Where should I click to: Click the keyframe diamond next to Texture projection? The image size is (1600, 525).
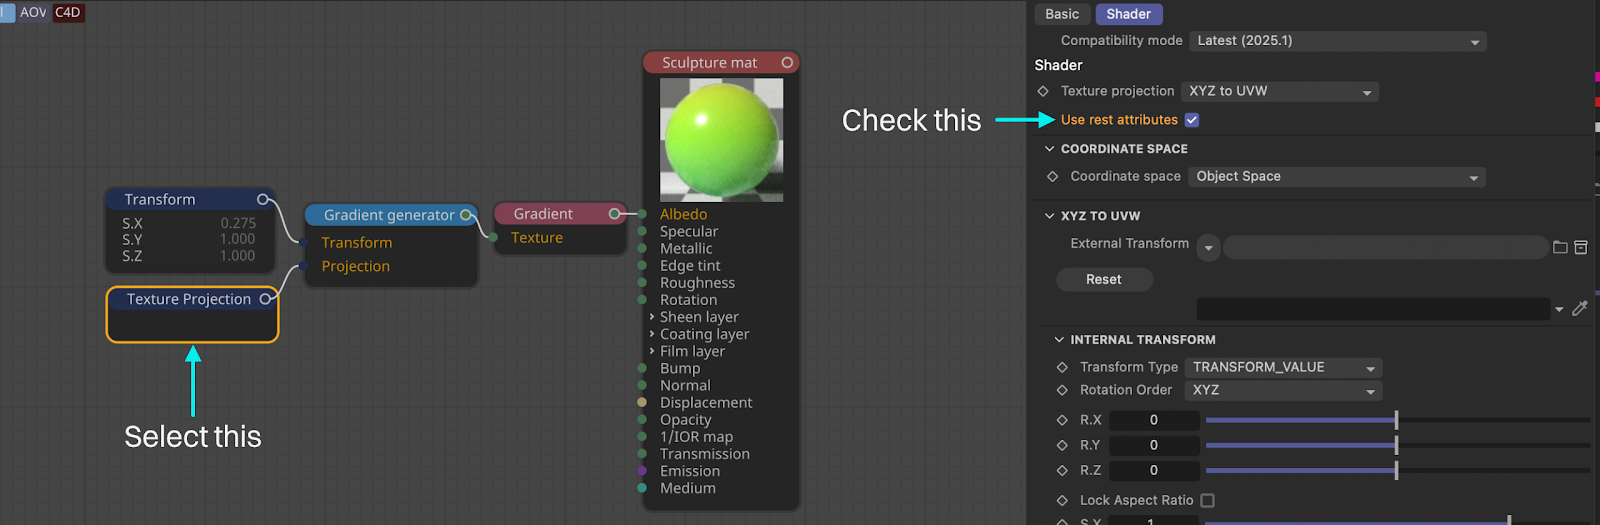click(x=1043, y=91)
